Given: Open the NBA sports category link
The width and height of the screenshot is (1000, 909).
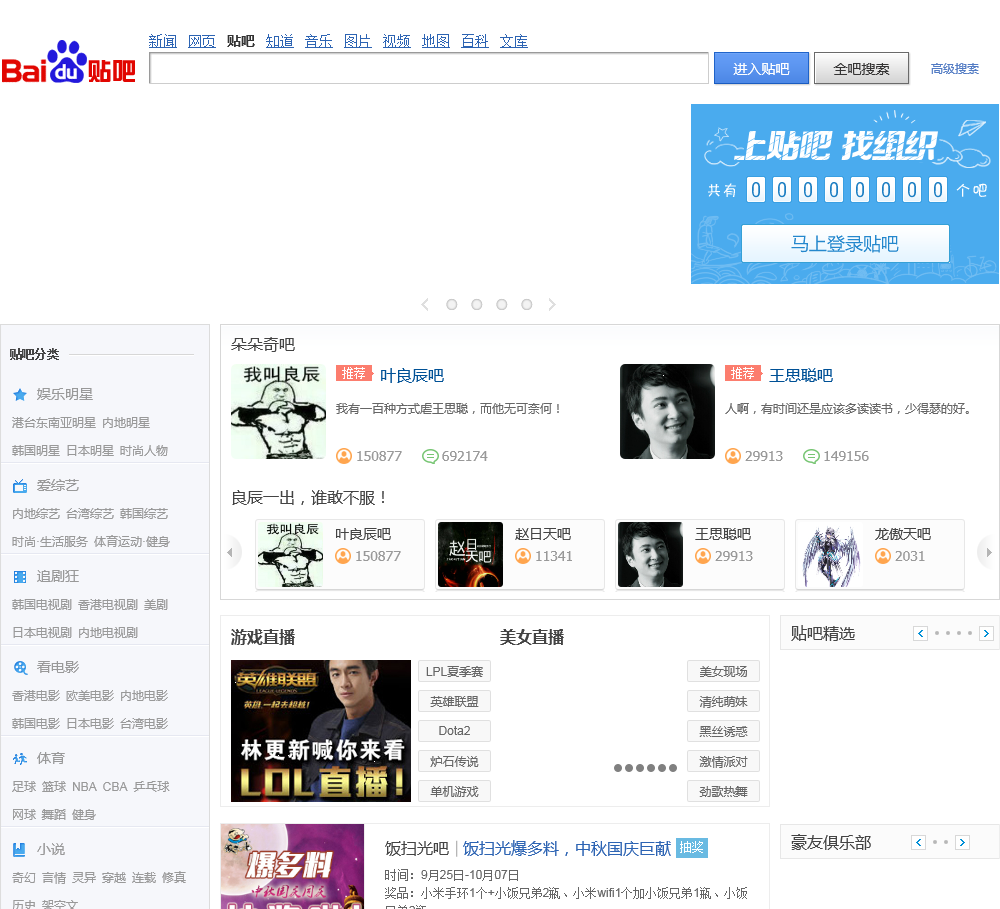Looking at the screenshot, I should point(84,787).
